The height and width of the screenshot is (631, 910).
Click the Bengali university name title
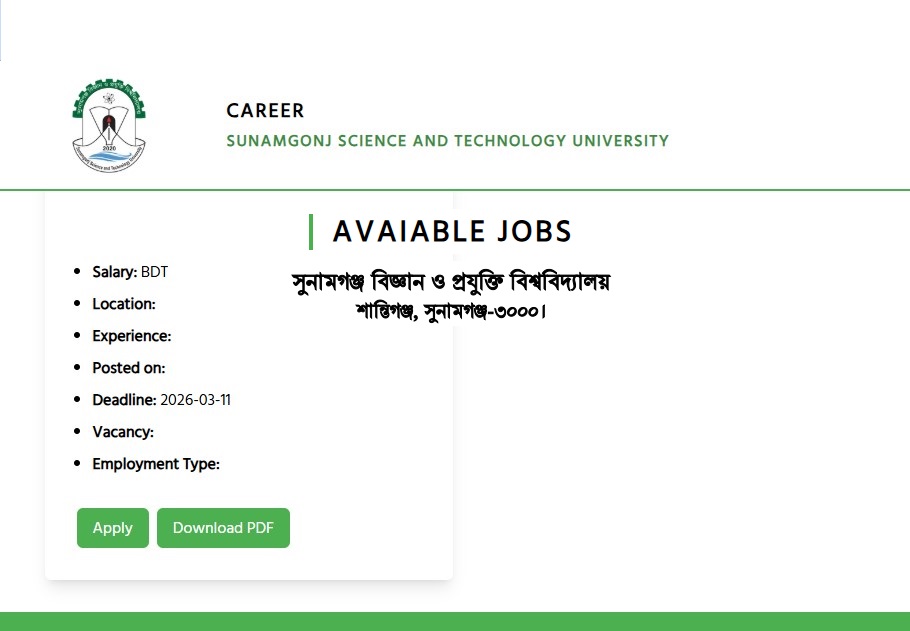click(x=450, y=281)
